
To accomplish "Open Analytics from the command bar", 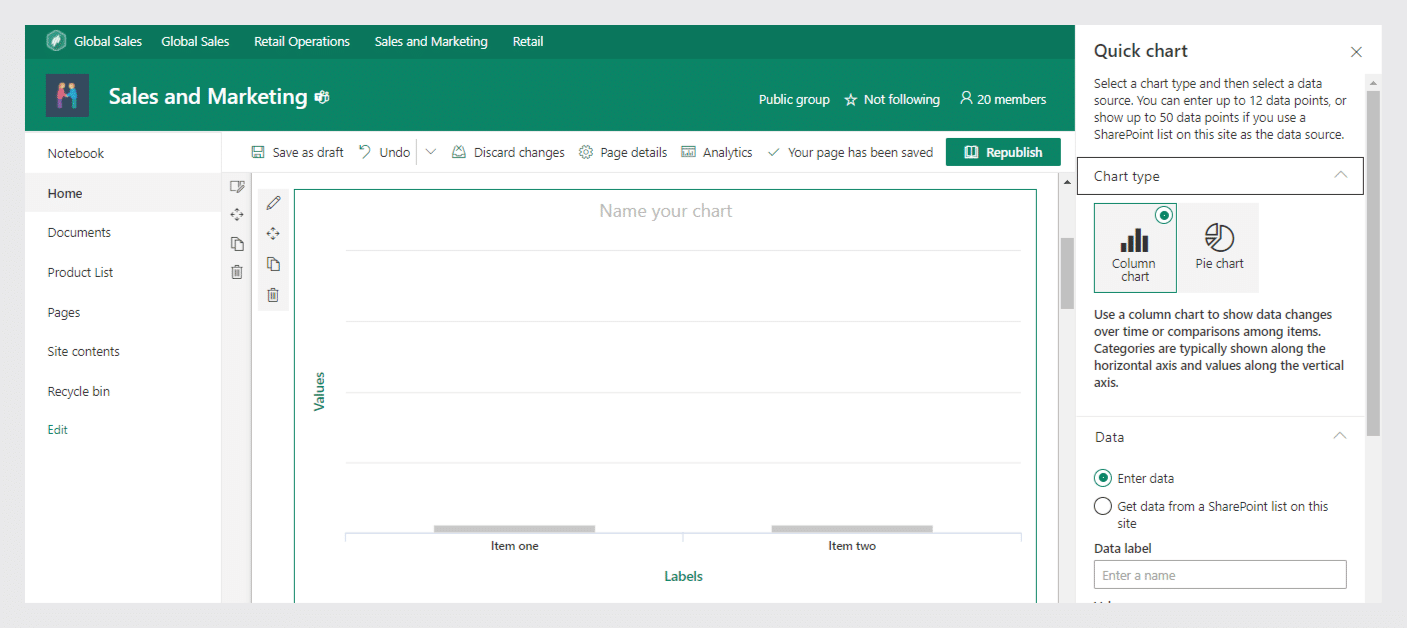I will [x=717, y=152].
